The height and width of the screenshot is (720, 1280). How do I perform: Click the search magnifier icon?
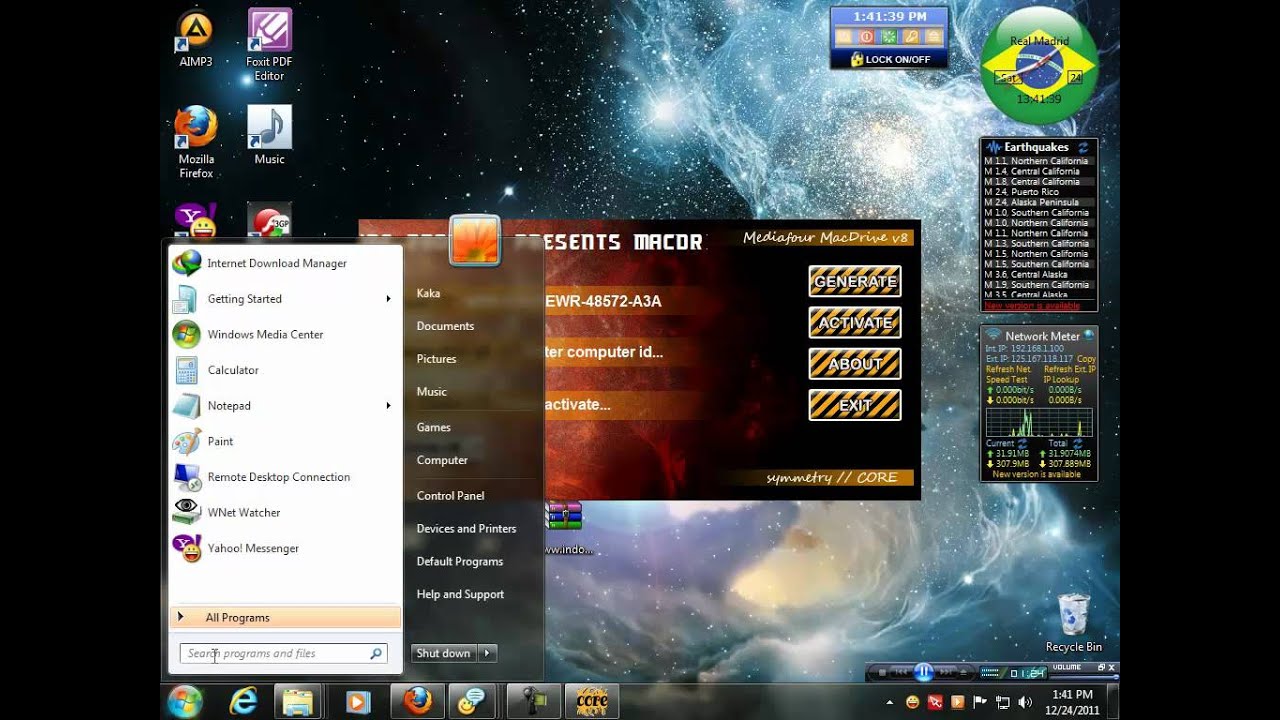click(376, 653)
